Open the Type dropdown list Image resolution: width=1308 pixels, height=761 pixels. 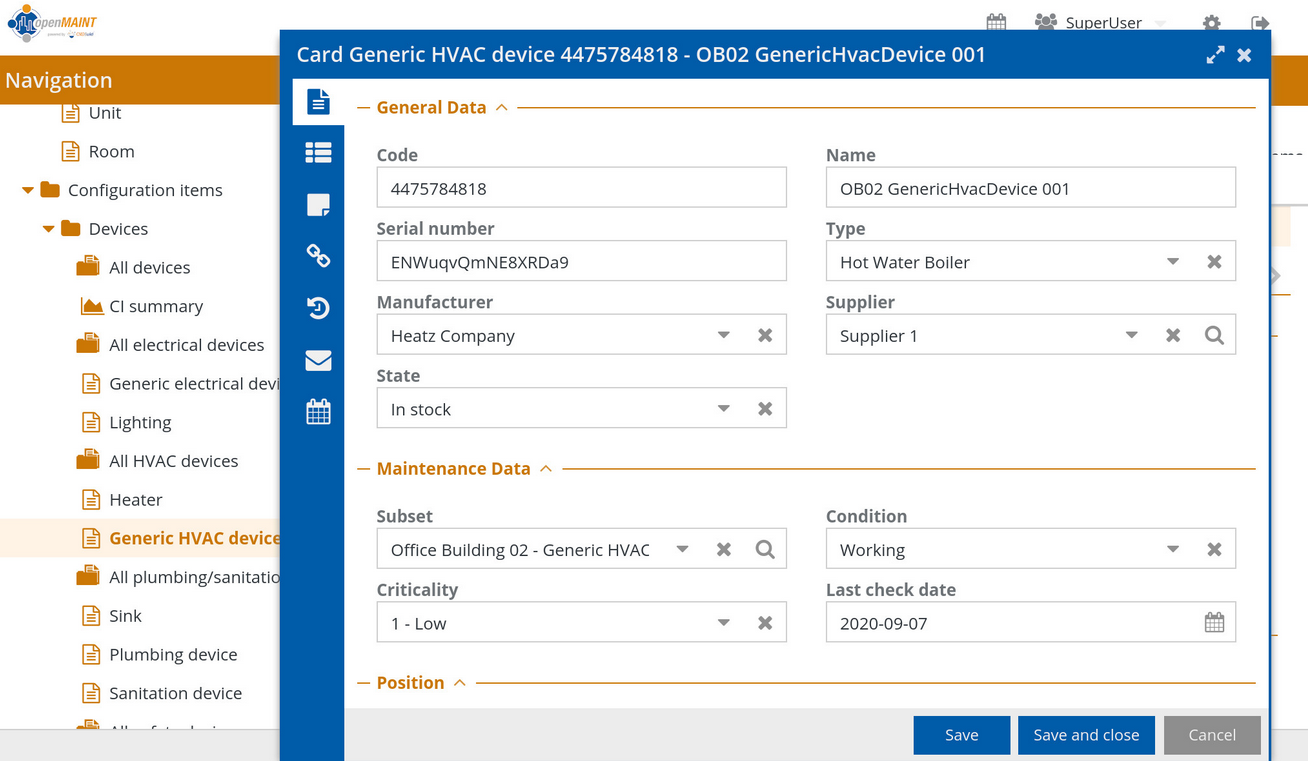click(x=1173, y=262)
